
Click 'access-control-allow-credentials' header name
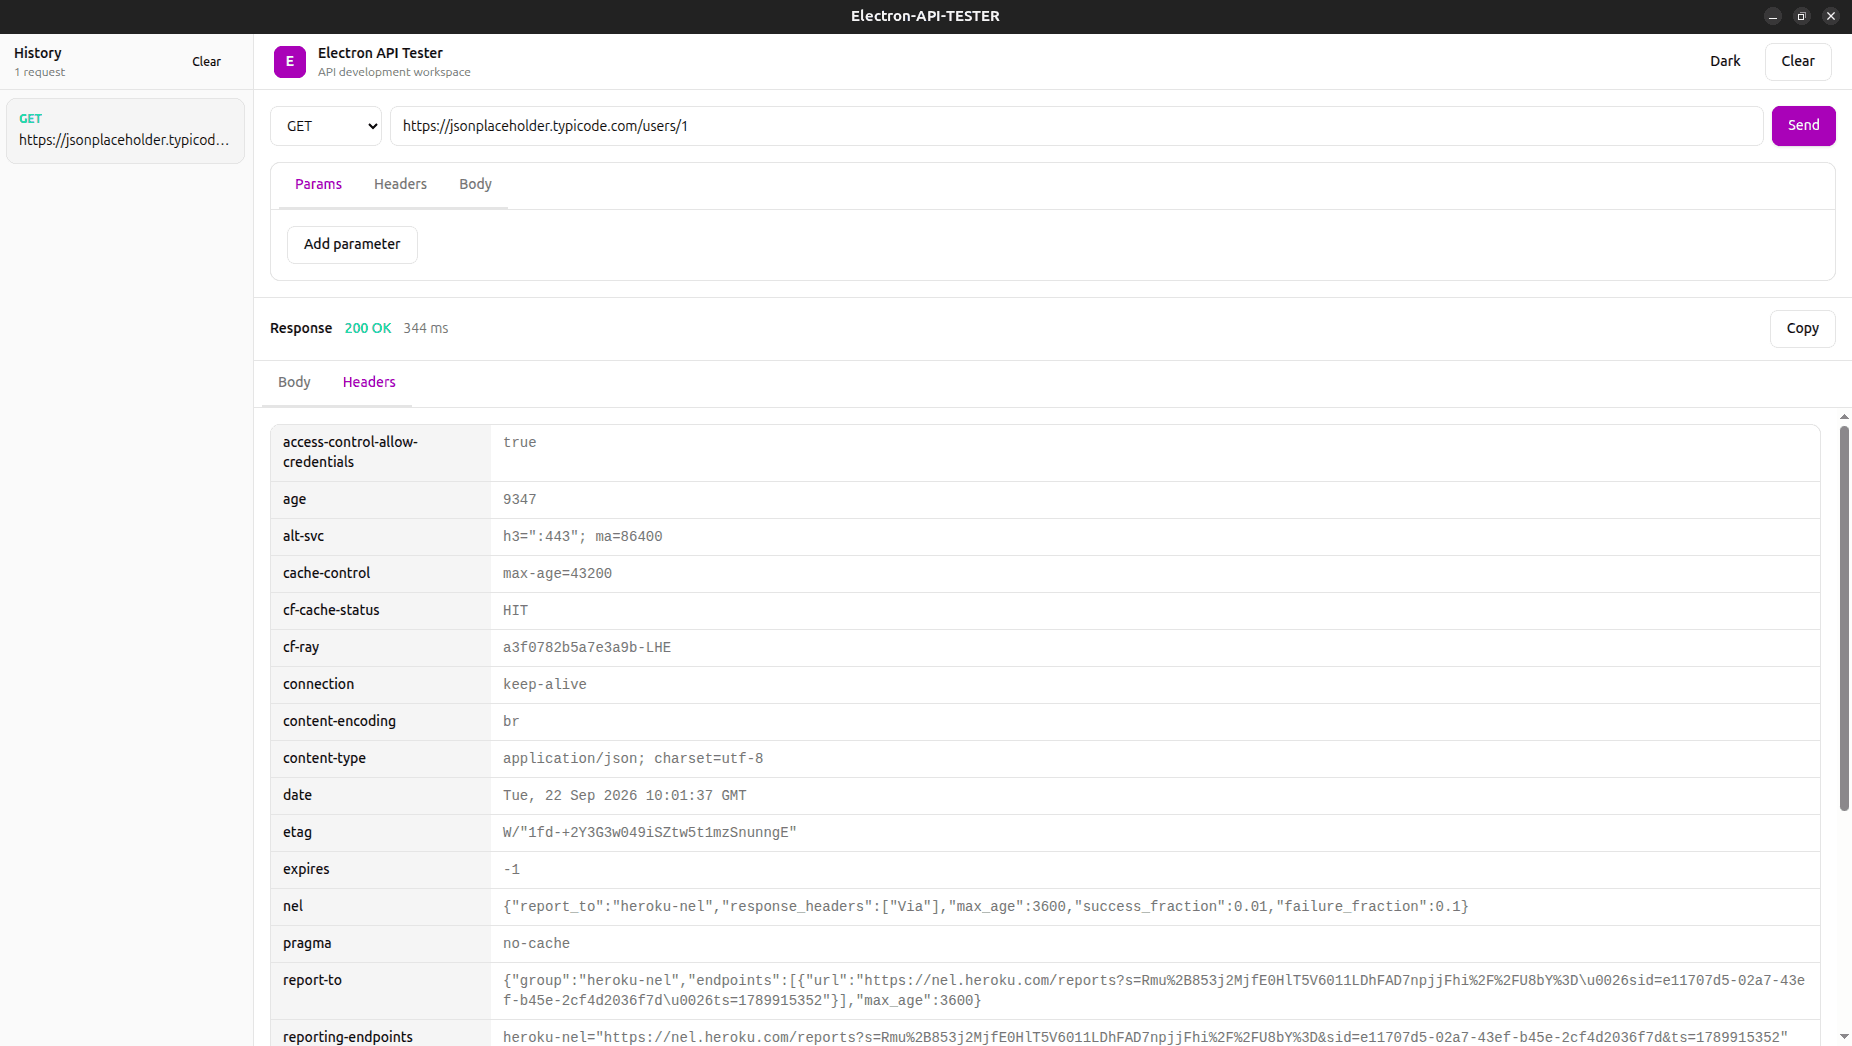350,452
